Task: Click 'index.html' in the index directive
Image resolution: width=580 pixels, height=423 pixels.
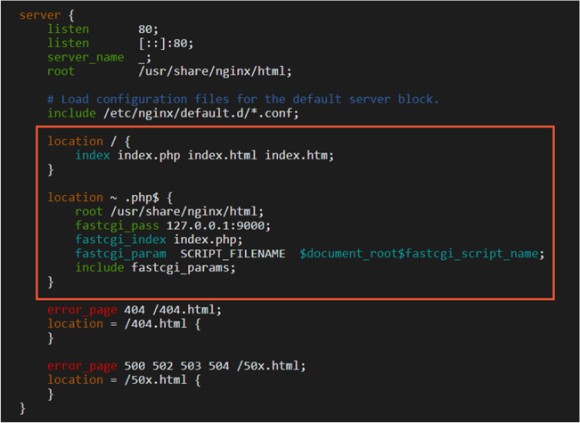Action: (x=222, y=155)
